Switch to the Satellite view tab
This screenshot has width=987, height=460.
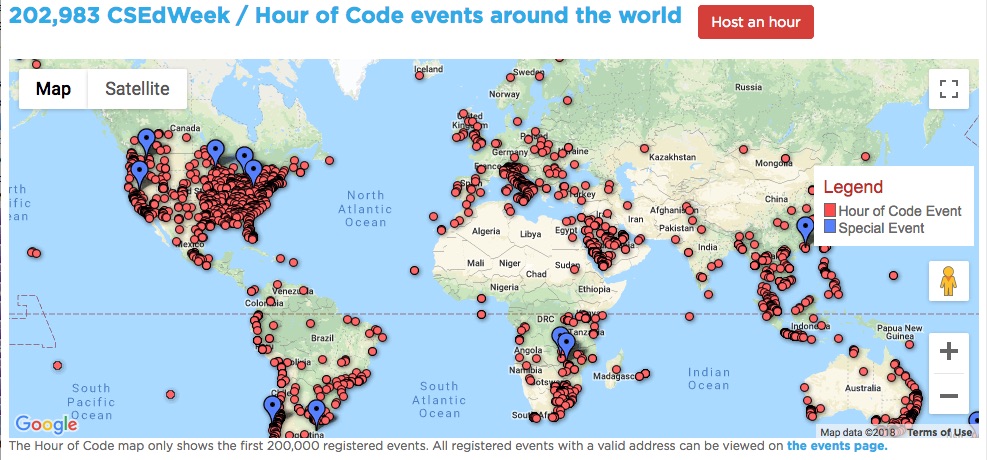click(x=137, y=89)
